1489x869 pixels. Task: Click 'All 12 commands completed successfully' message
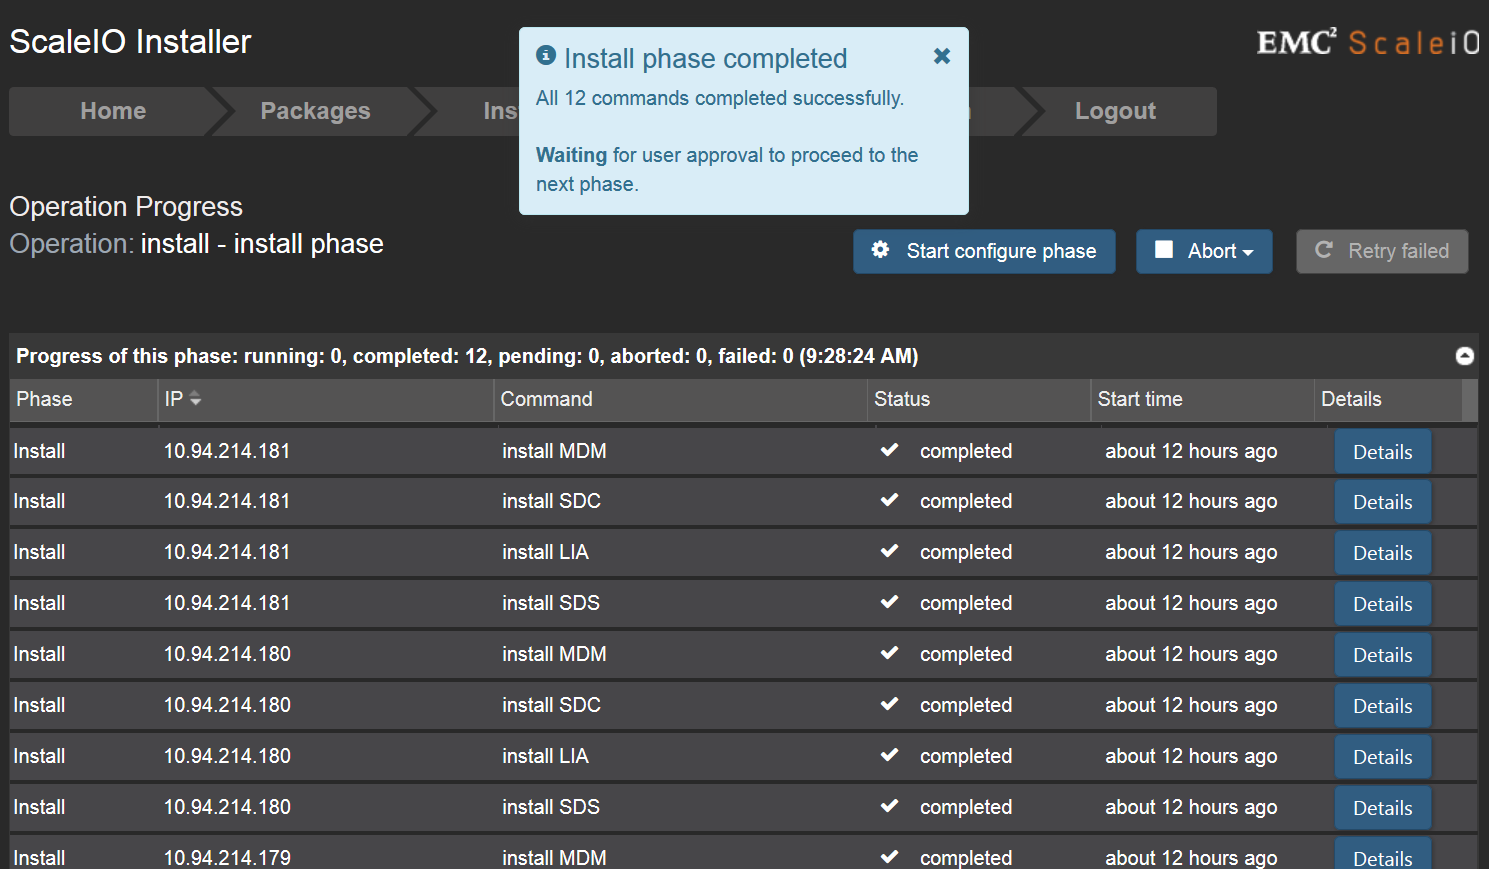tap(720, 98)
